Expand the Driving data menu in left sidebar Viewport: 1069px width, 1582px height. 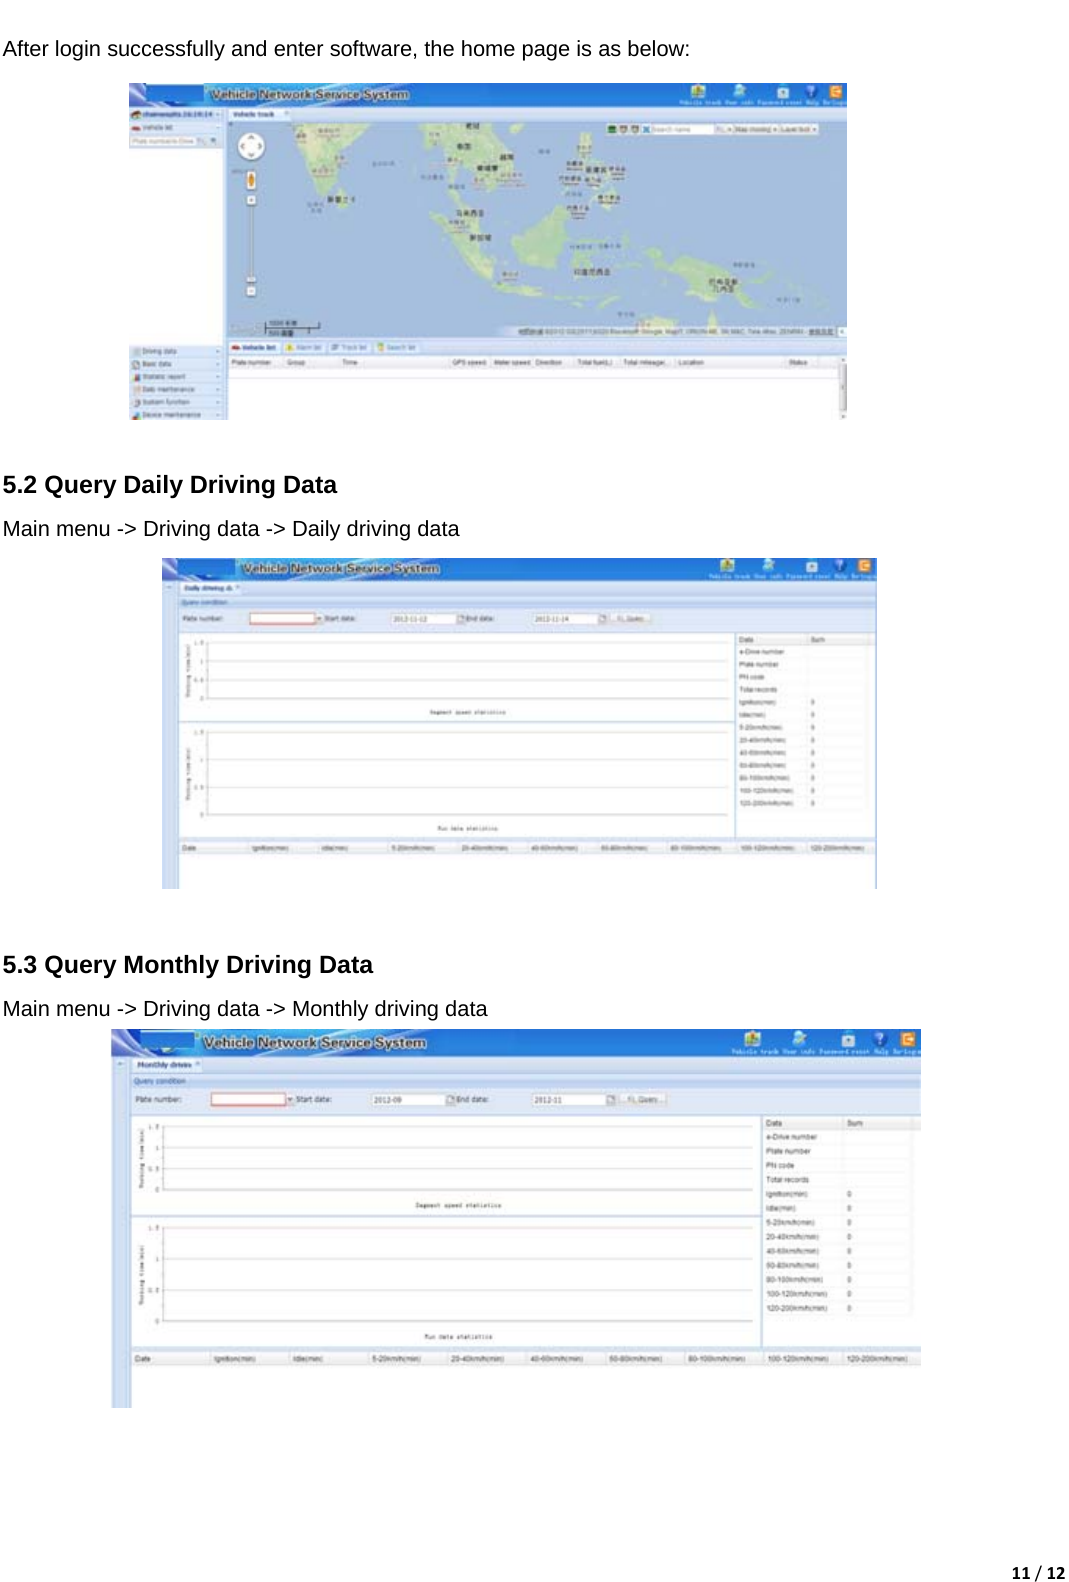click(x=176, y=351)
